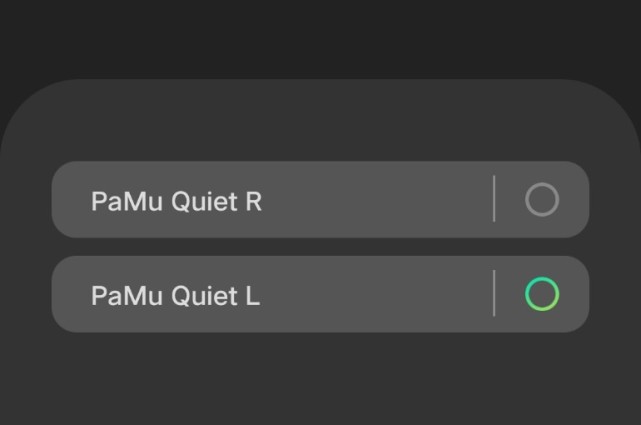Select the PaMu Quiet R radio button
Image resolution: width=641 pixels, height=425 pixels.
[x=541, y=200]
